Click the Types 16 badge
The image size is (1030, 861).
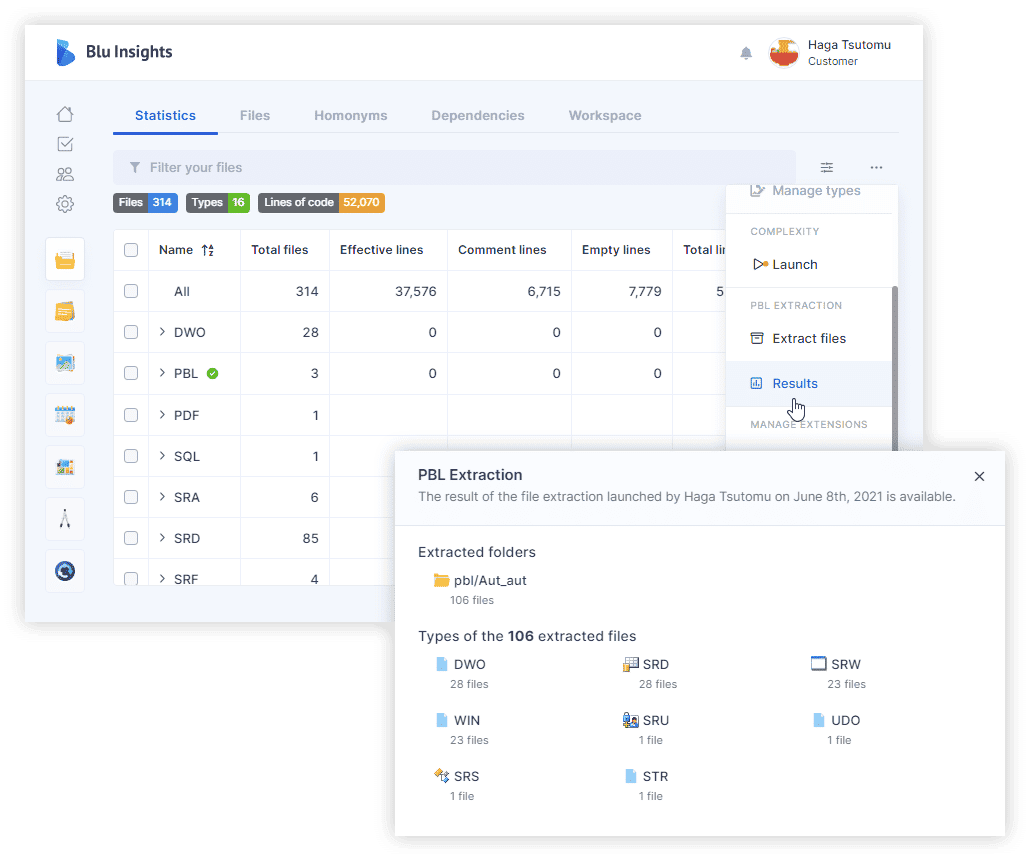[217, 203]
